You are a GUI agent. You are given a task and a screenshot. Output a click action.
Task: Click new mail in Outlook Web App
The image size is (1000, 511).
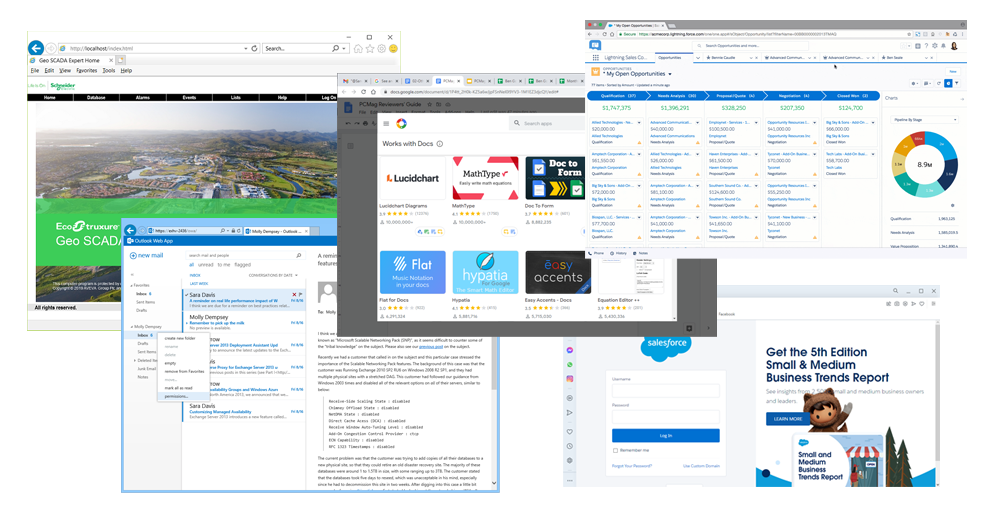147,255
